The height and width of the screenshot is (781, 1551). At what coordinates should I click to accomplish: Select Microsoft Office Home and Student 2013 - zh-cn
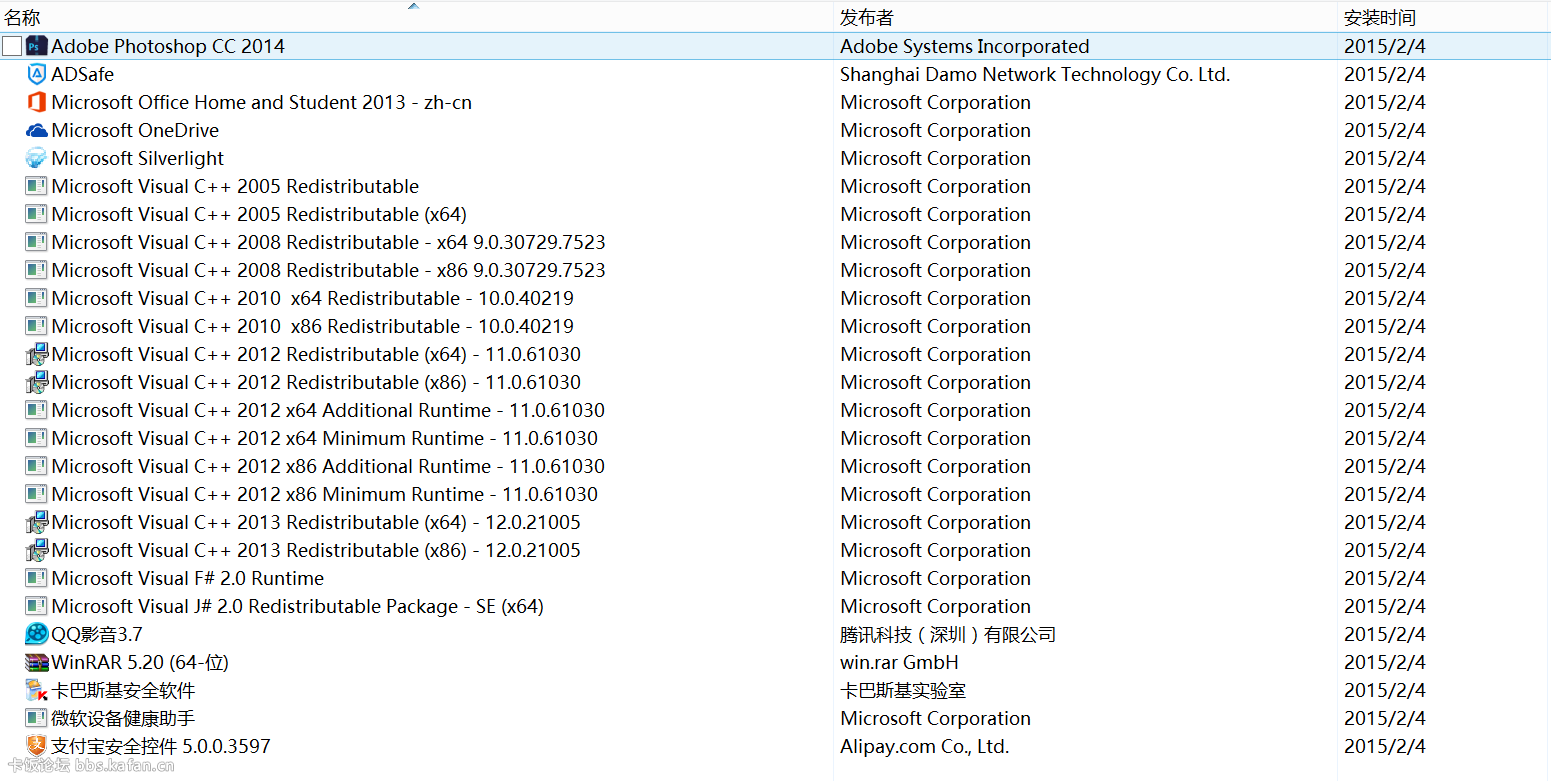[262, 102]
